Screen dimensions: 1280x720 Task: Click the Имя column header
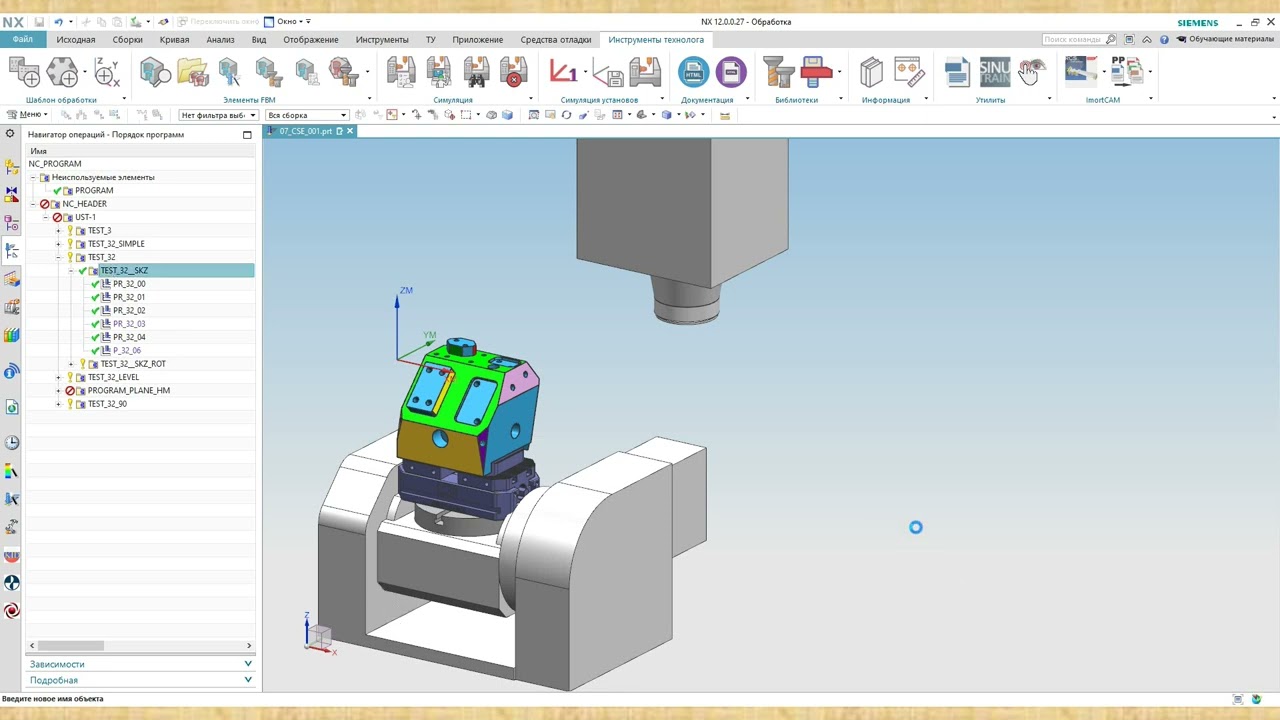click(x=140, y=151)
